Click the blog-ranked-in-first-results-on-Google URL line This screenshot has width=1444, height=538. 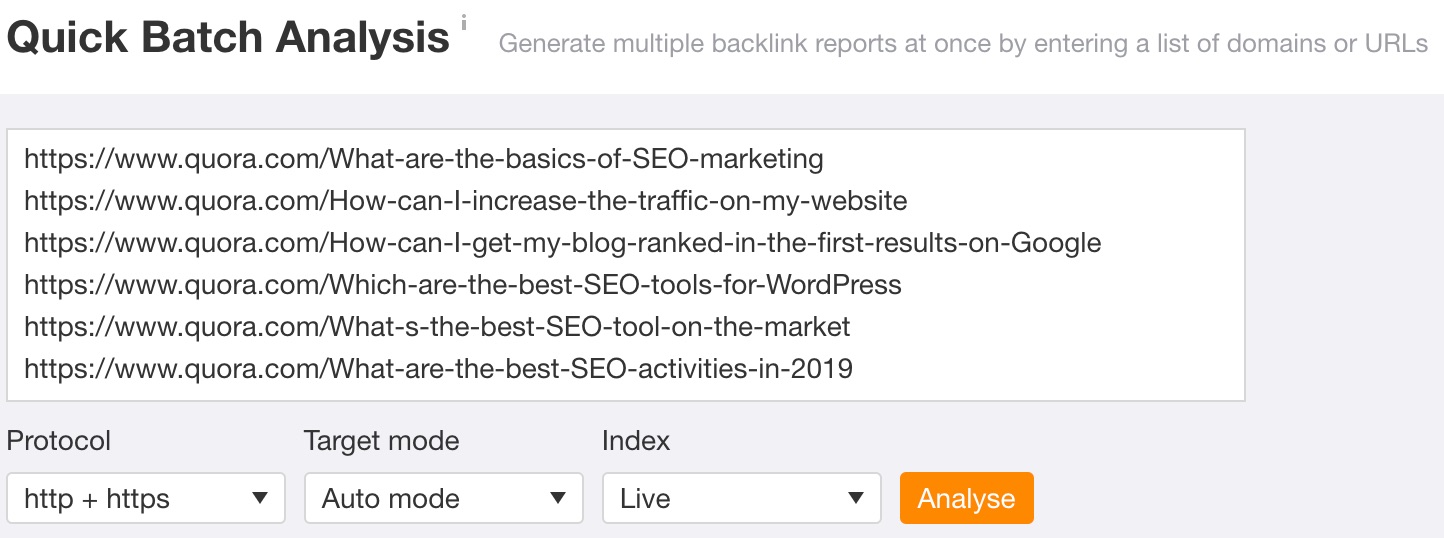(x=563, y=243)
